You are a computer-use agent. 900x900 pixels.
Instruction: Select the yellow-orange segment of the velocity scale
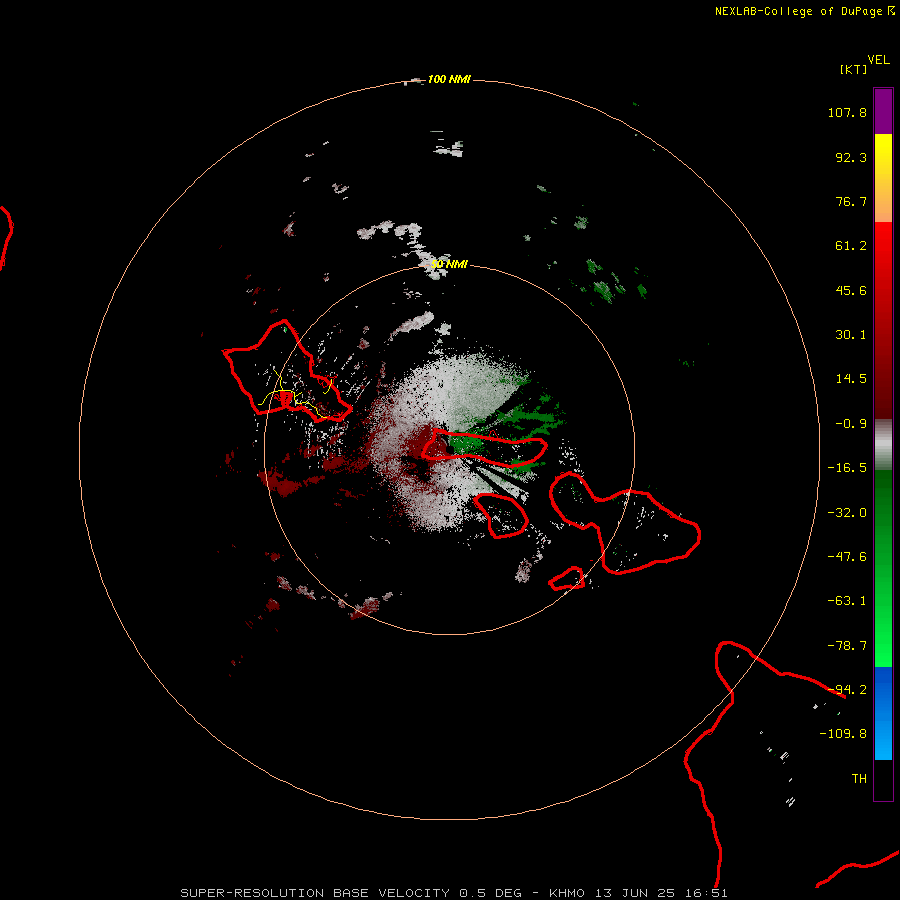pos(883,178)
